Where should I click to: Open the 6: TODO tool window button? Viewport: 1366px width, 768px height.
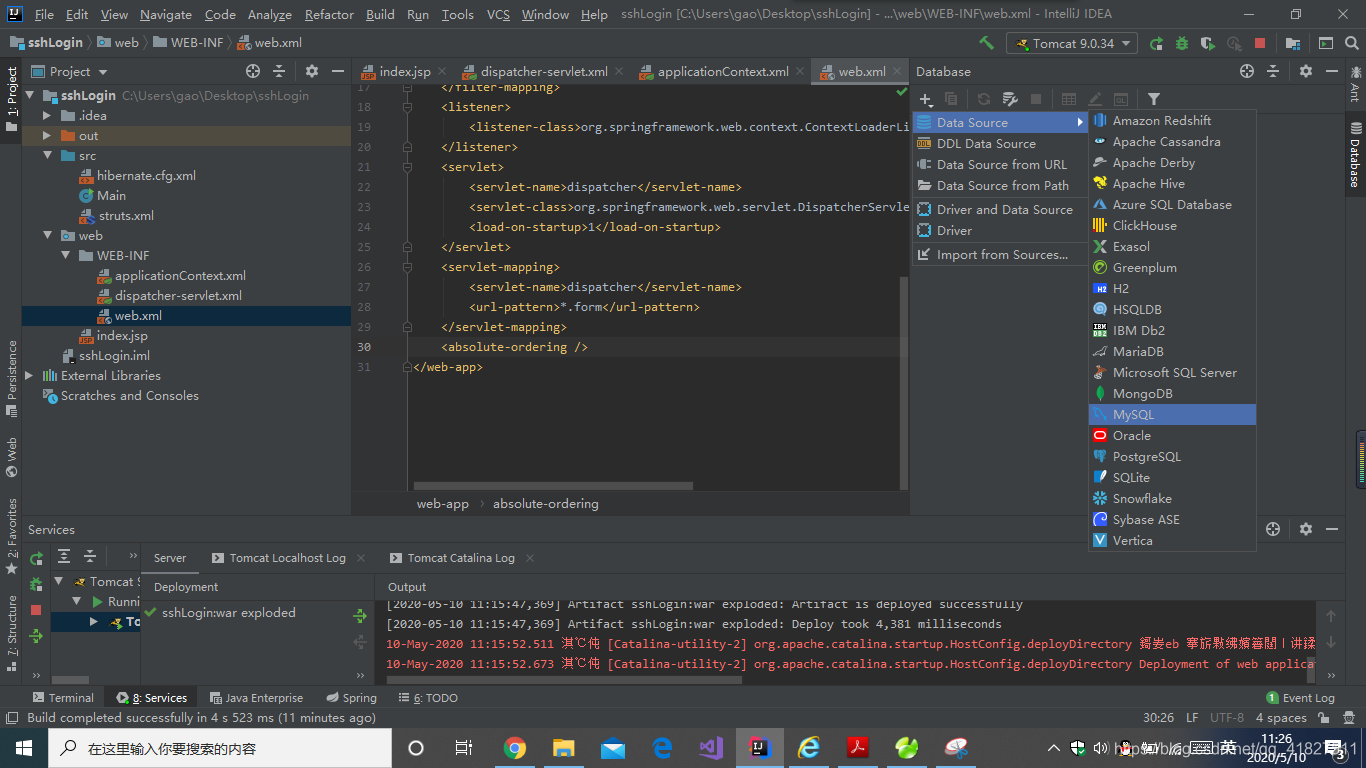point(428,698)
